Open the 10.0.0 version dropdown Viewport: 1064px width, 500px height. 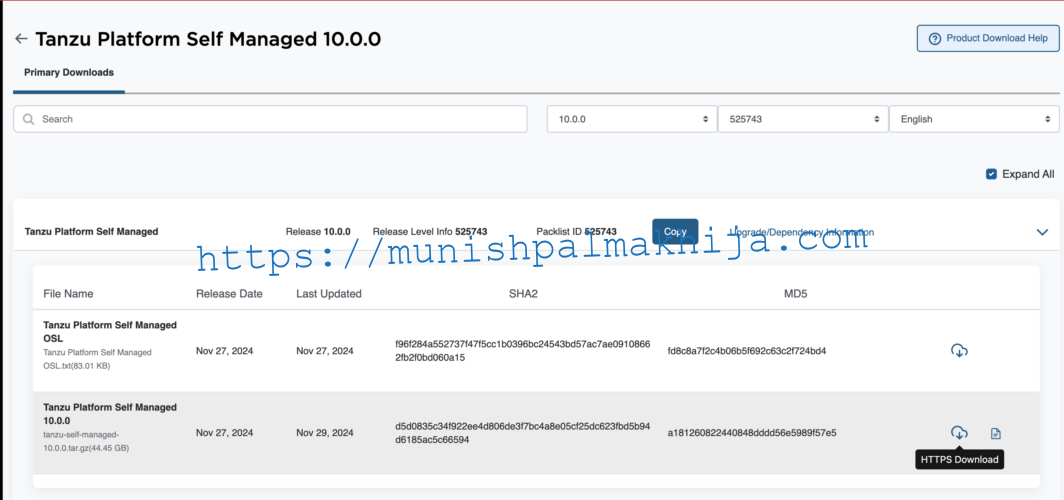[631, 119]
